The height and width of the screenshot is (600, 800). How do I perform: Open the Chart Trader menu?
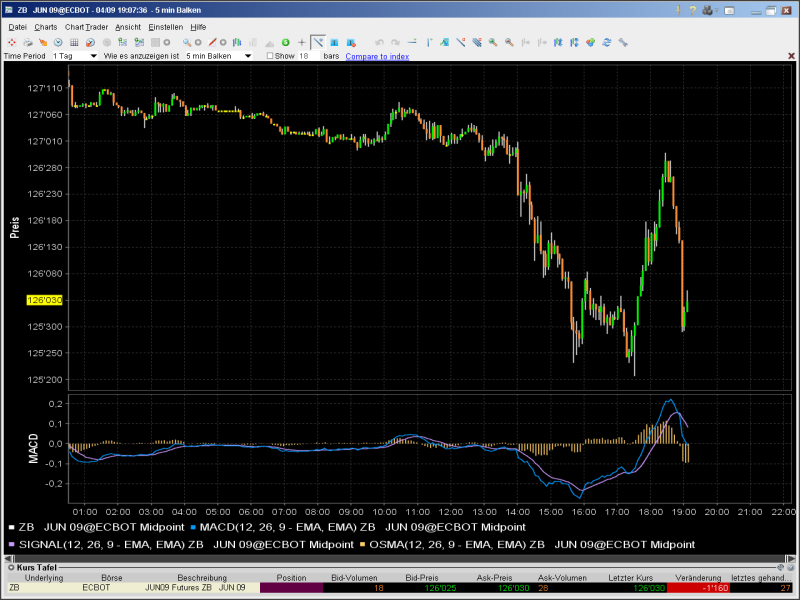click(86, 27)
